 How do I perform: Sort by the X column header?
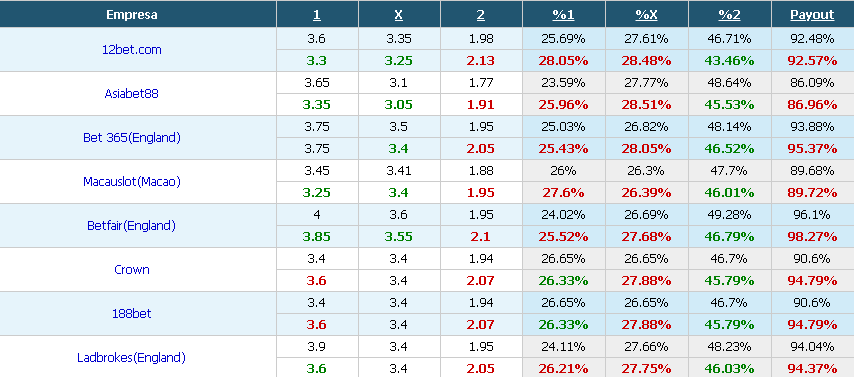[399, 15]
